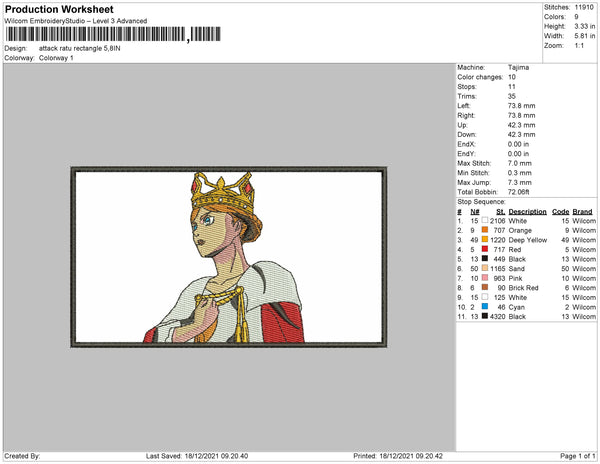The height and width of the screenshot is (464, 600).
Task: Click the 'Stop Sequence:' heading
Action: (481, 202)
